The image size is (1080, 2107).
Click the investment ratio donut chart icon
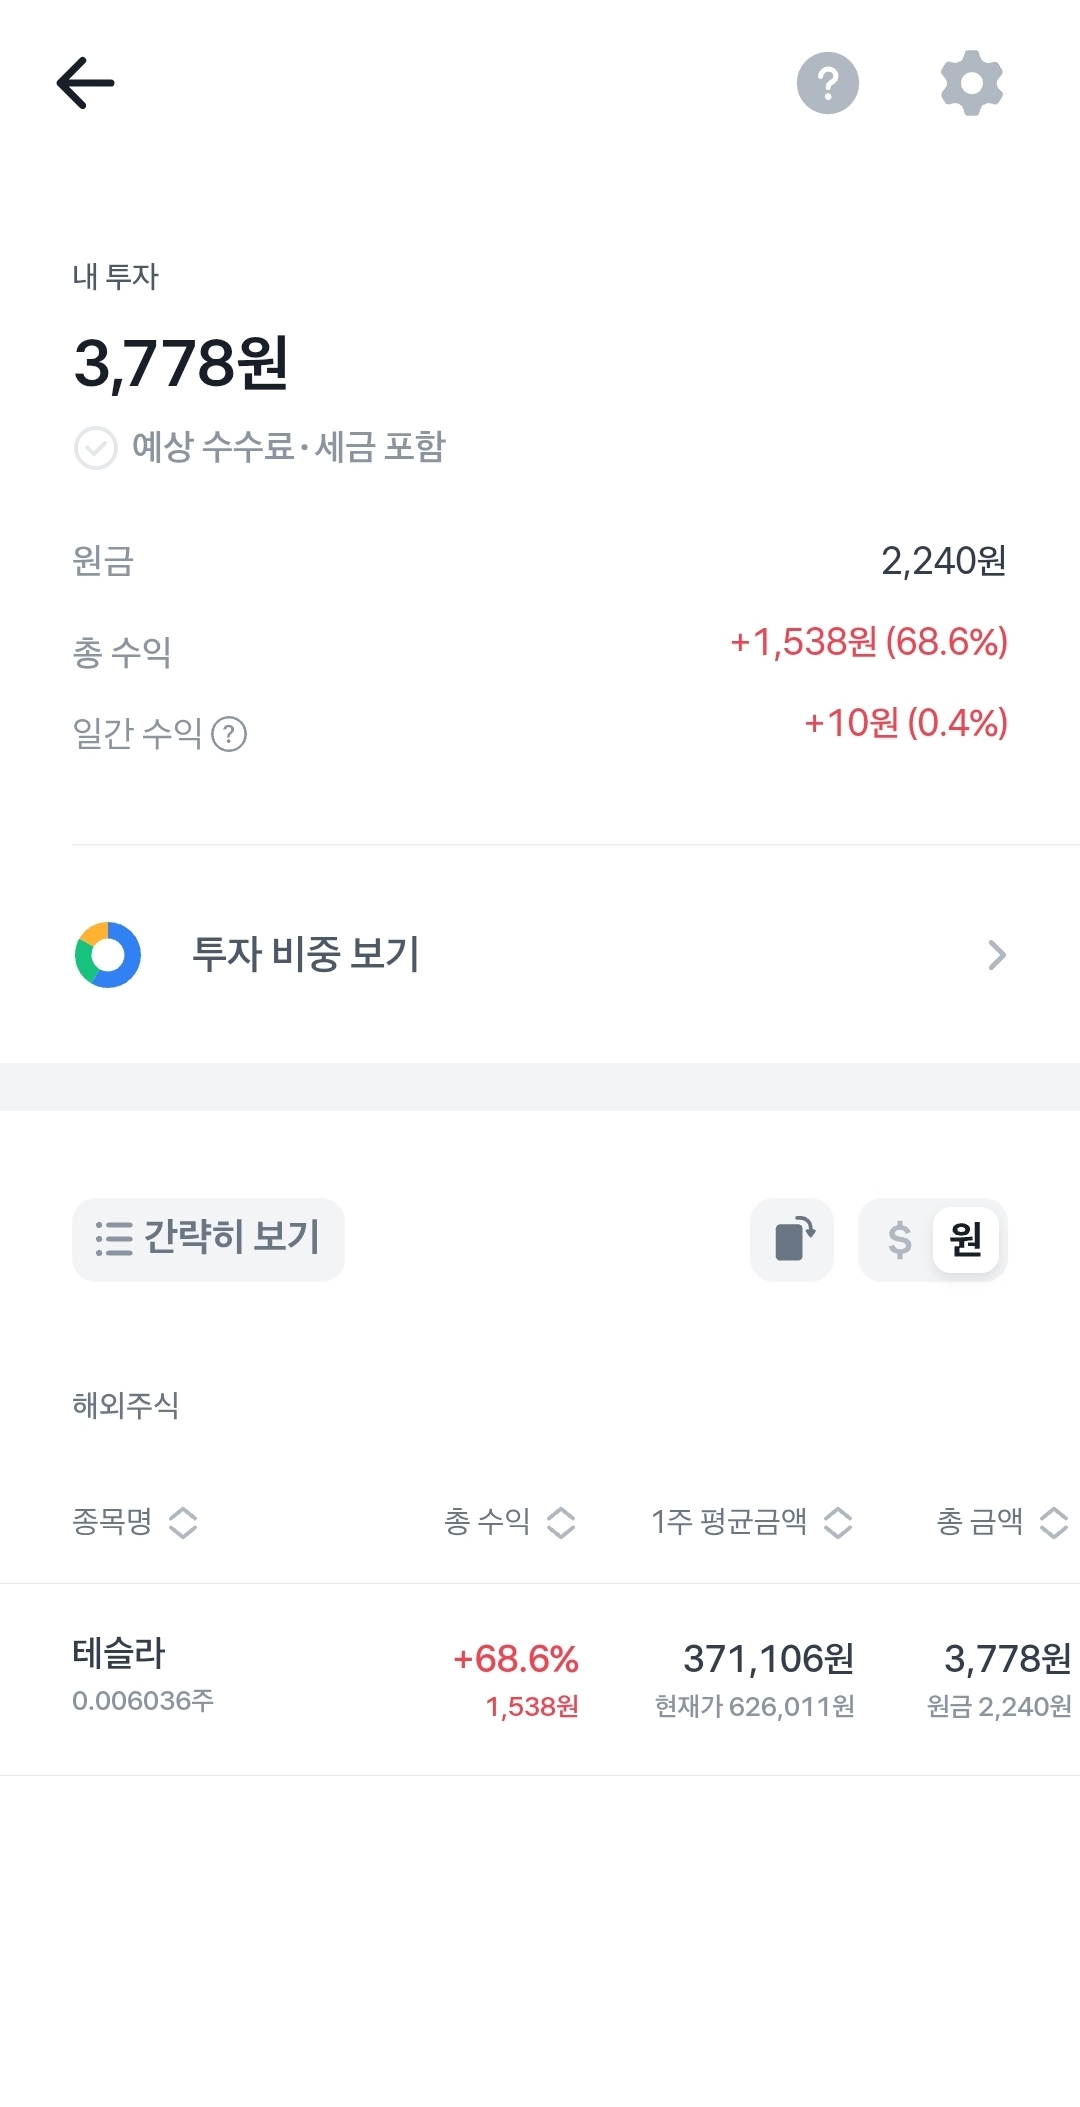coord(108,955)
